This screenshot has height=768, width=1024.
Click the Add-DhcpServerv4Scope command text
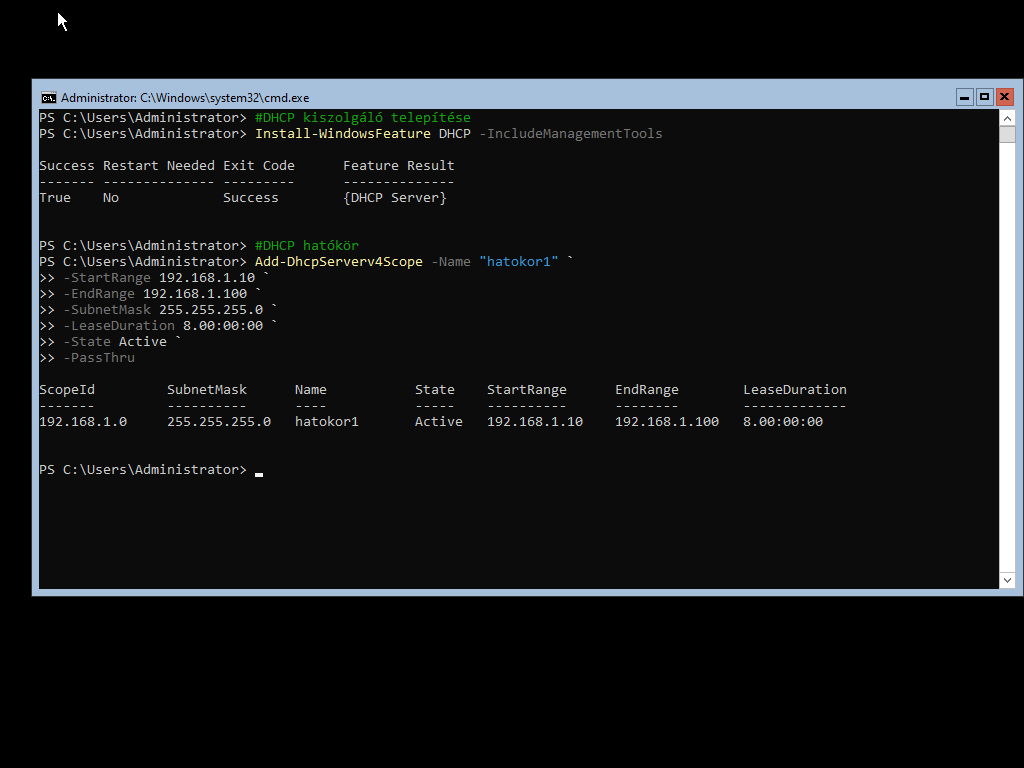tap(338, 262)
